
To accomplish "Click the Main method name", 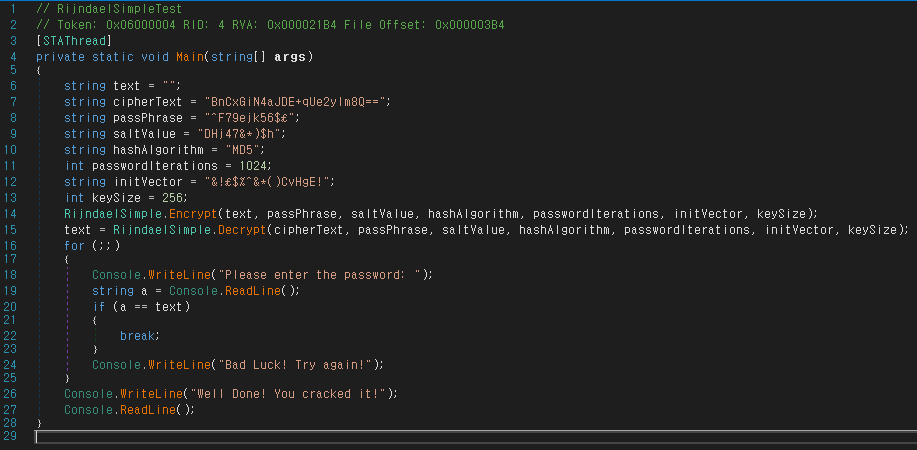I will 188,57.
